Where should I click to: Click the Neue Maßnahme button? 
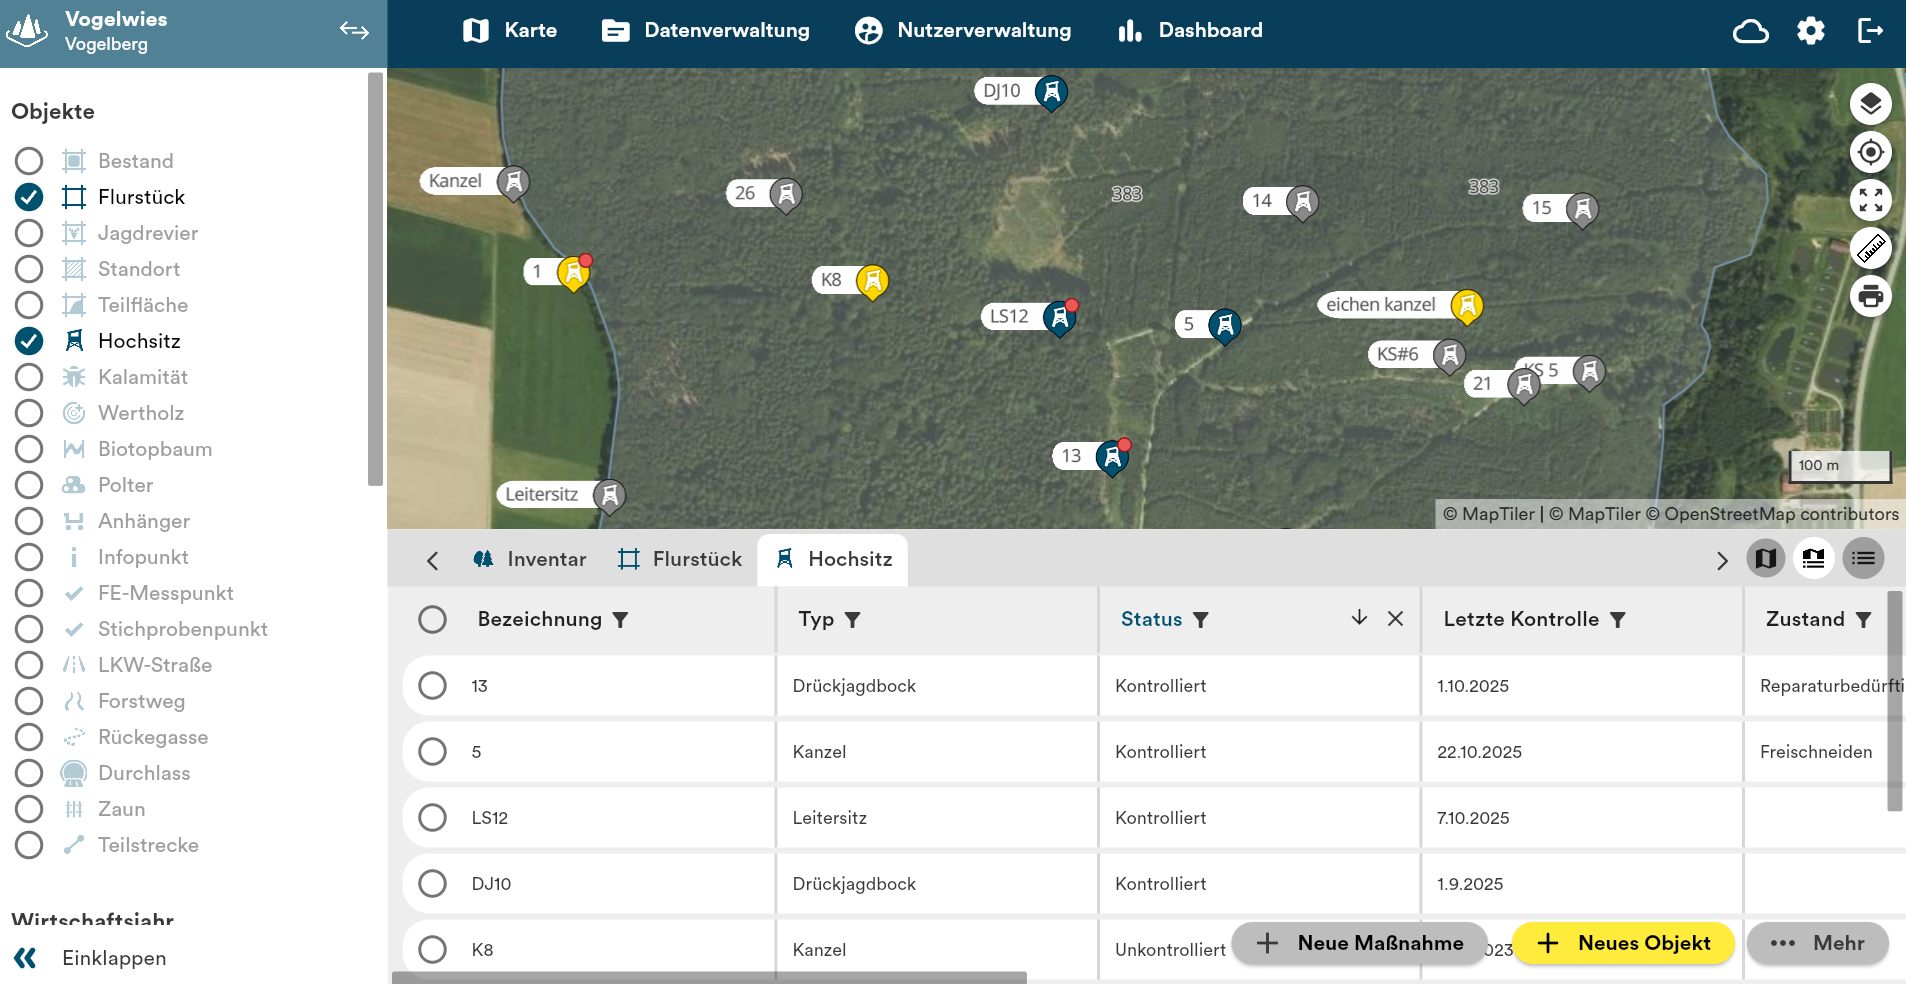[1359, 943]
